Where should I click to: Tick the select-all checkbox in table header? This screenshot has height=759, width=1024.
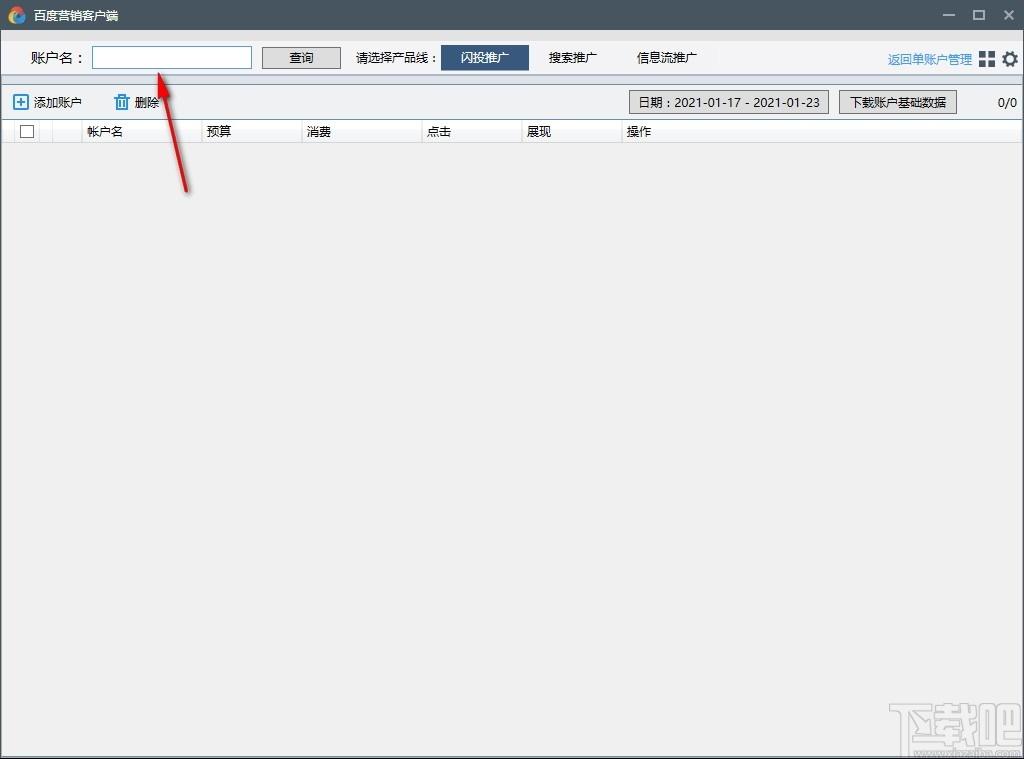point(27,131)
